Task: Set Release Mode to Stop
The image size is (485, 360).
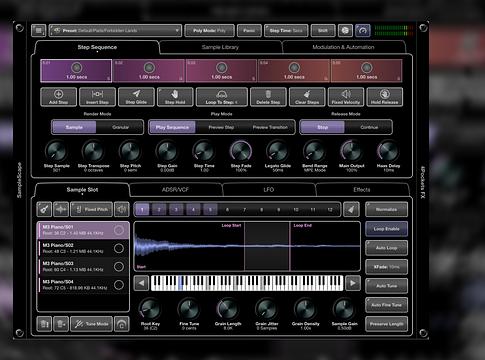Action: click(322, 127)
